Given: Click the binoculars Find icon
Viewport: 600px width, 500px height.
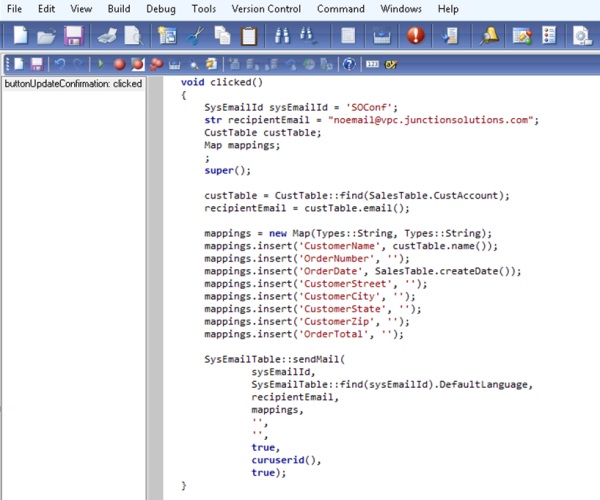Looking at the screenshot, I should pyautogui.click(x=283, y=37).
